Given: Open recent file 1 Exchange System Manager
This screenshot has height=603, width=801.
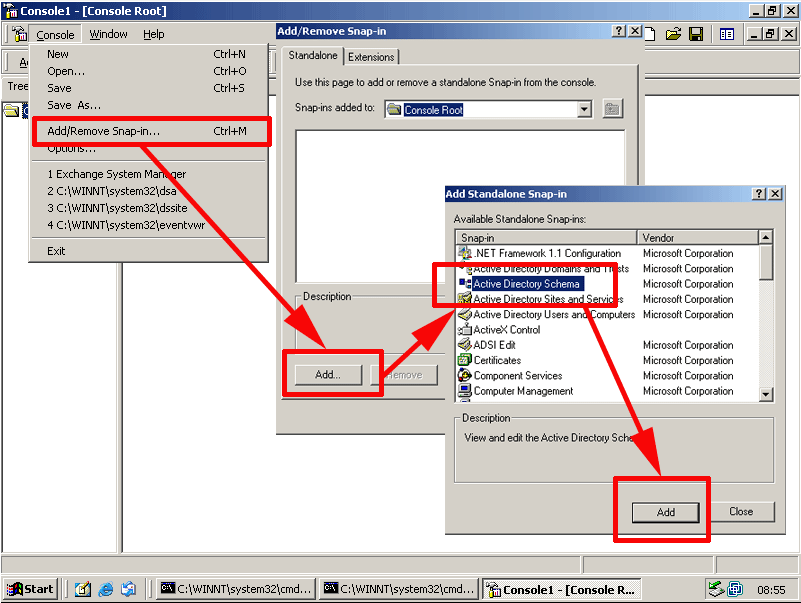Looking at the screenshot, I should [x=147, y=174].
